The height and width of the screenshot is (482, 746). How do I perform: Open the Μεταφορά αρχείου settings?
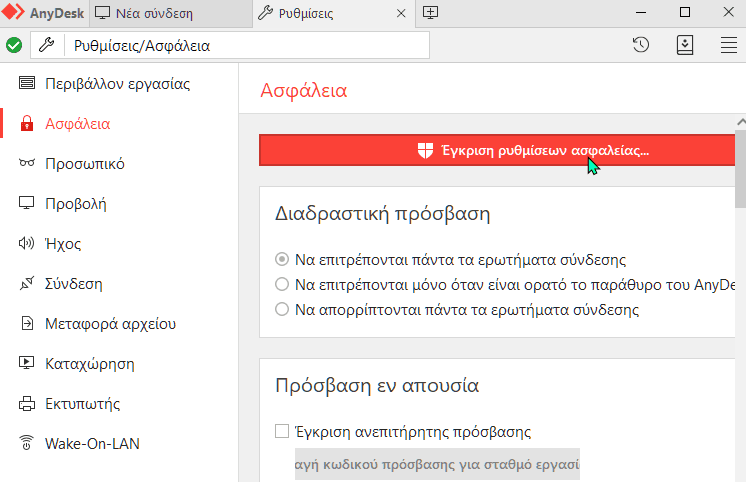(x=98, y=324)
